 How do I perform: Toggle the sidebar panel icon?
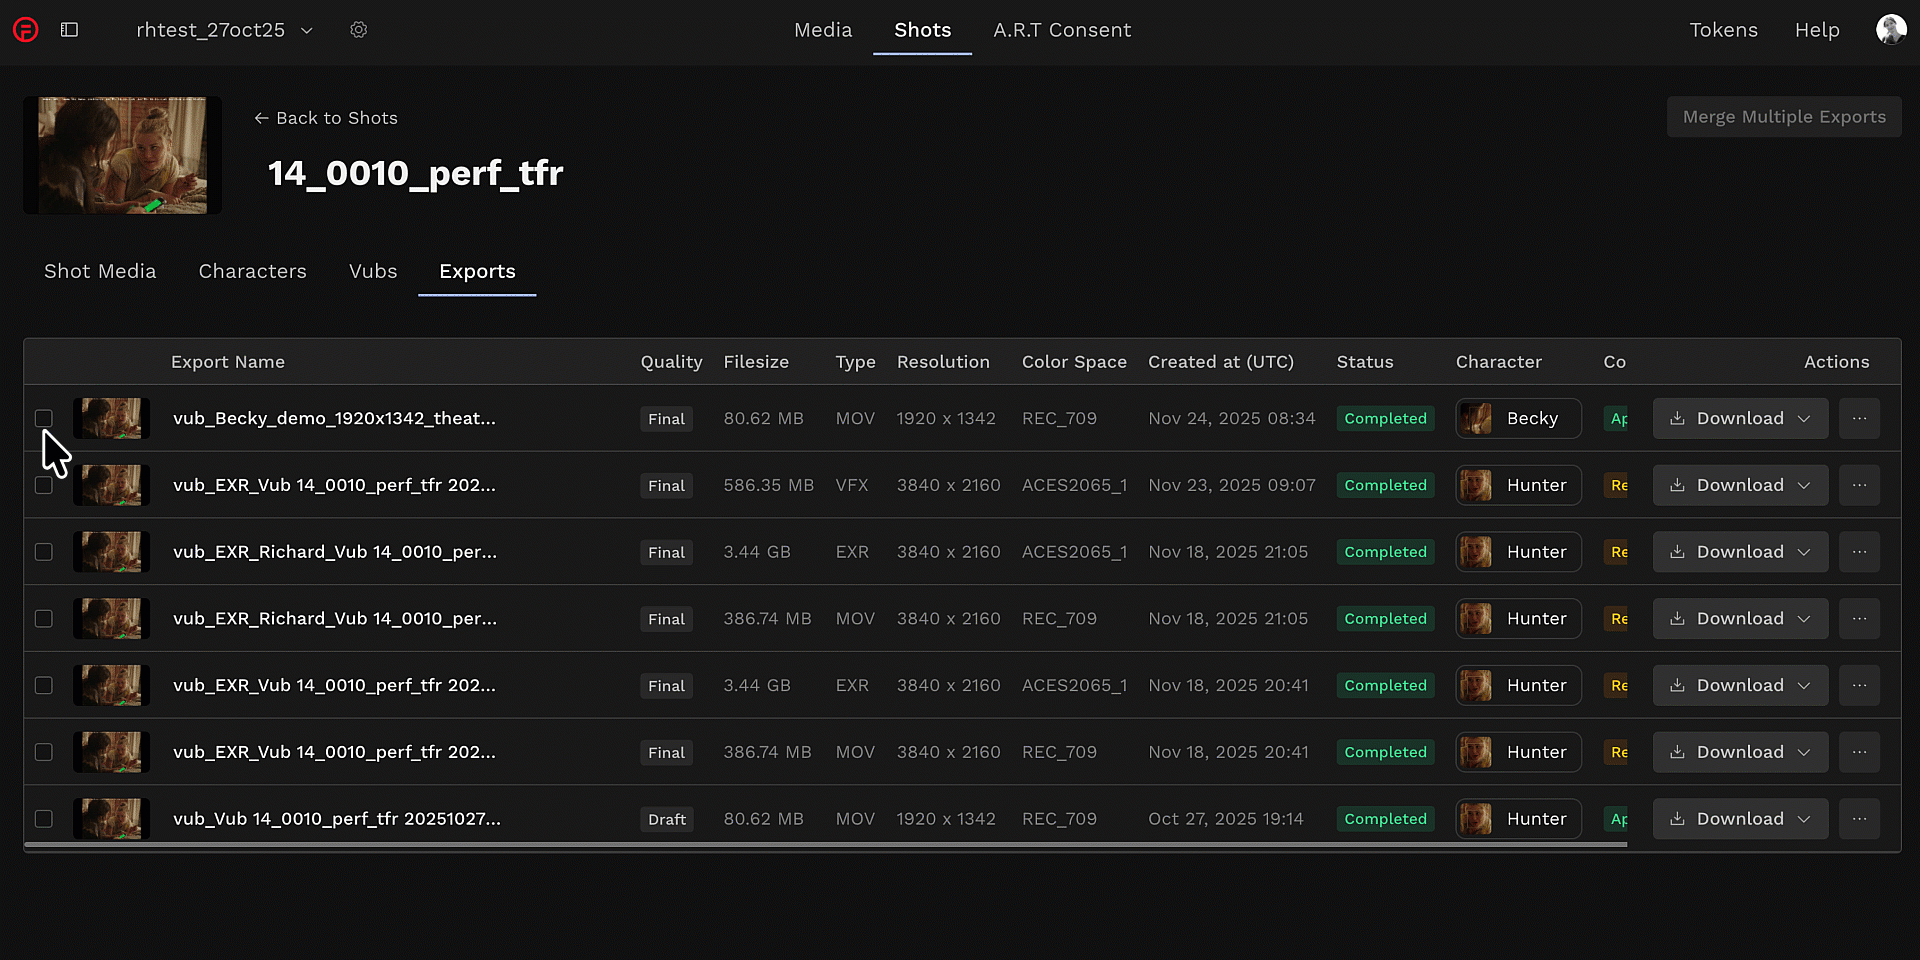tap(69, 30)
